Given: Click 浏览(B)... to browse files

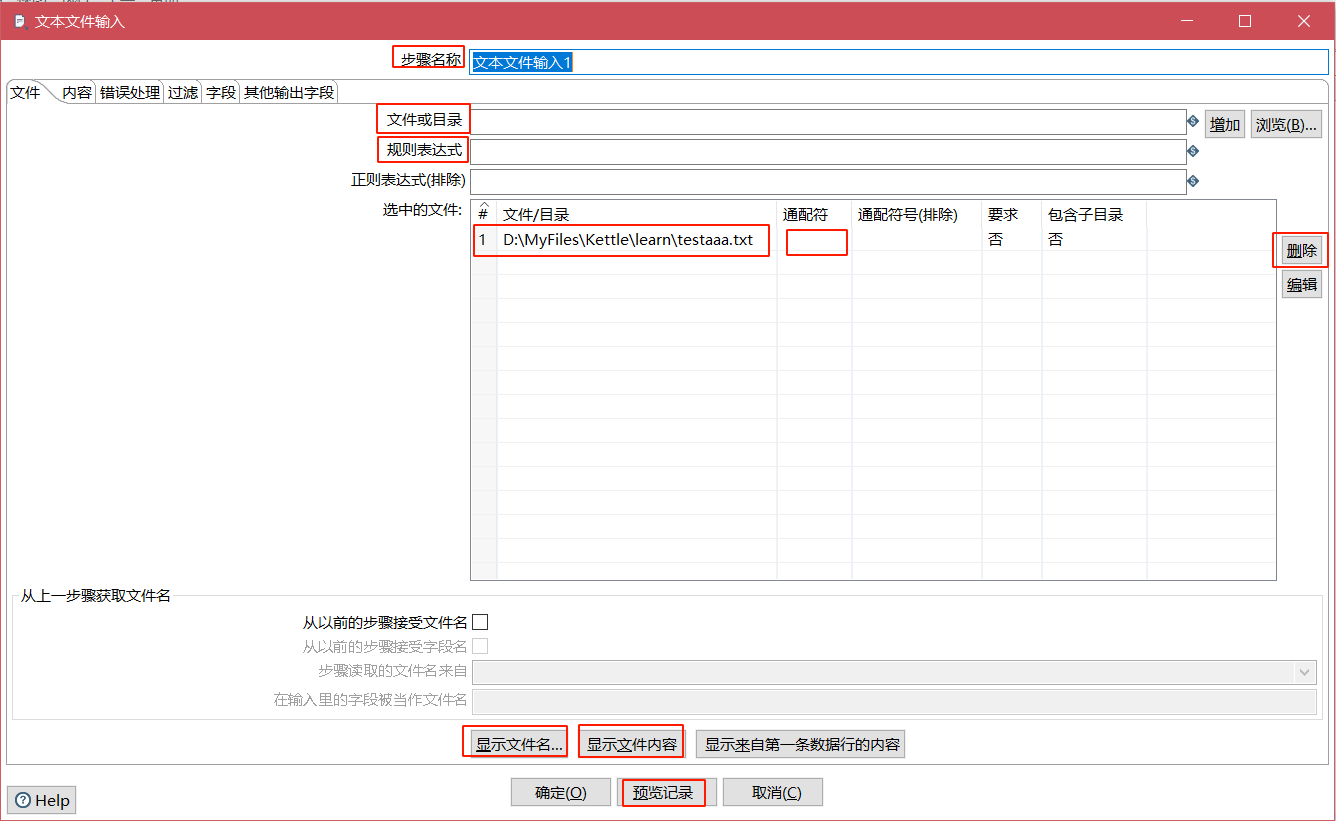Looking at the screenshot, I should pyautogui.click(x=1286, y=124).
